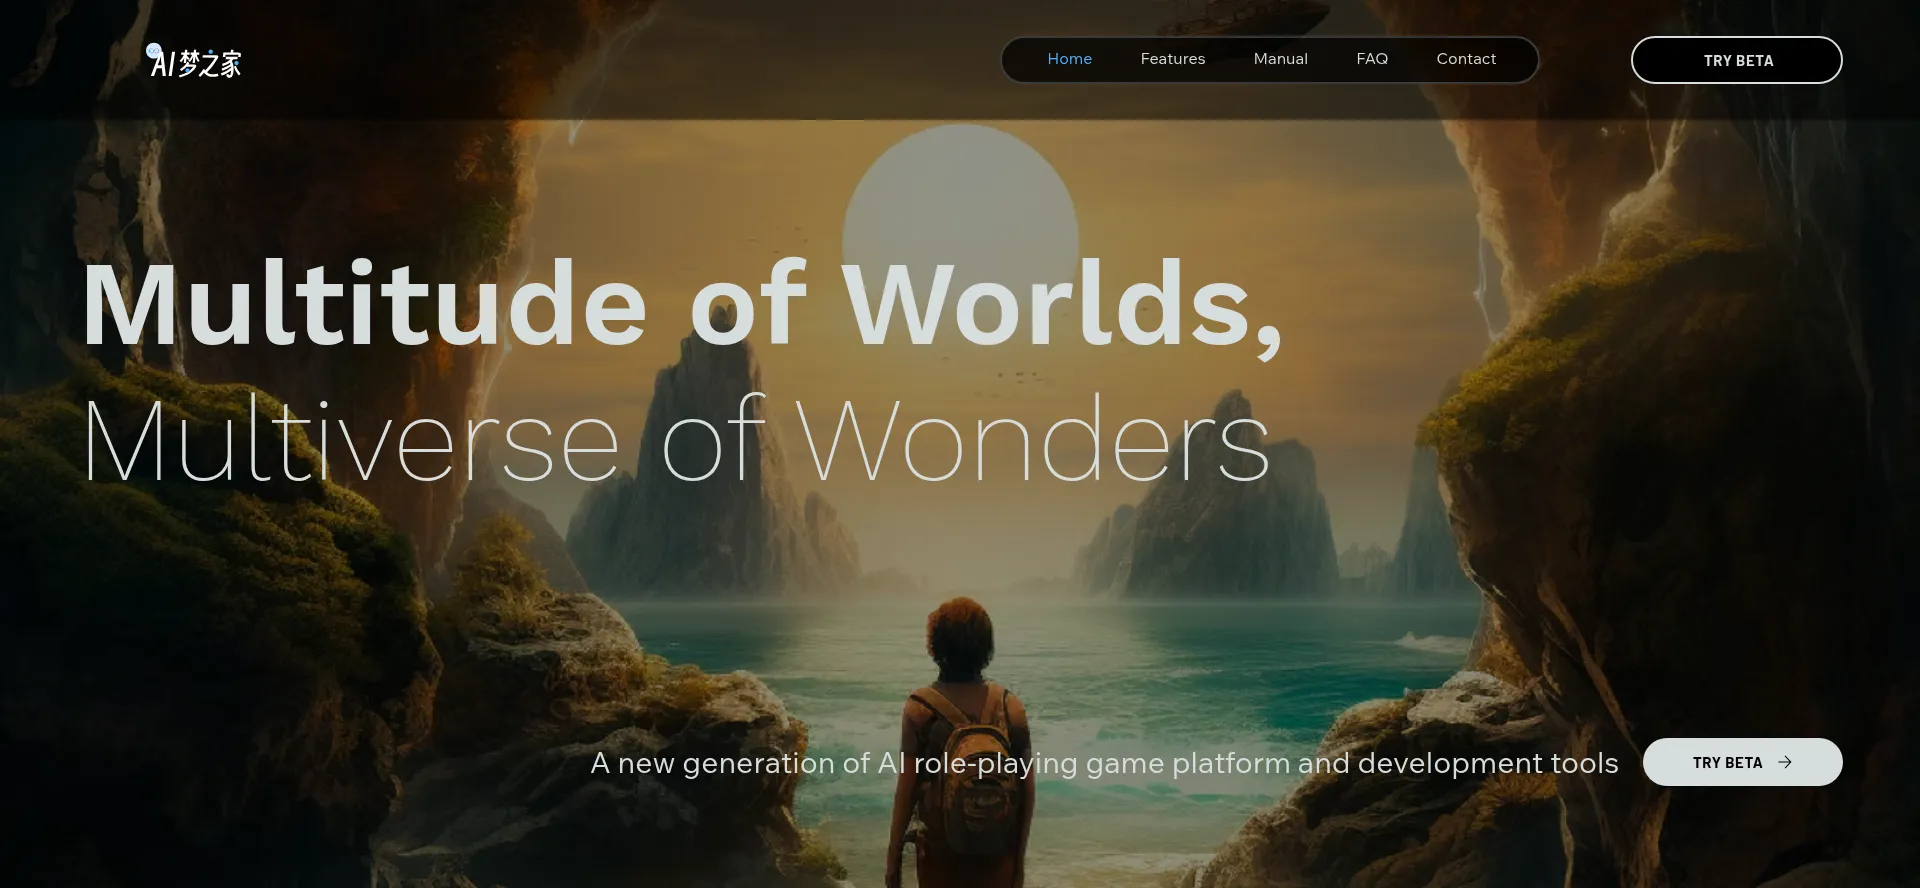Open the Home navigation item
The height and width of the screenshot is (888, 1920).
(x=1069, y=59)
